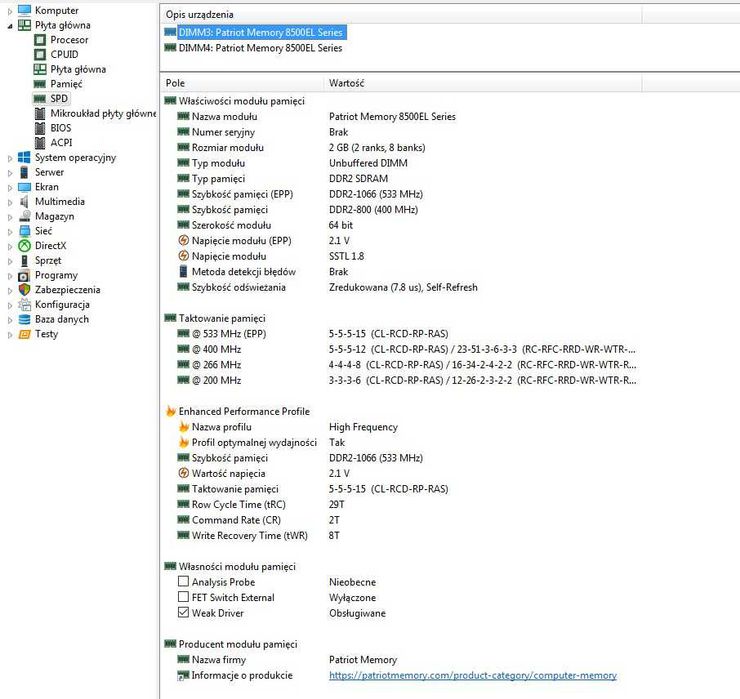Expand the Sieć tree node
This screenshot has width=740, height=699.
(x=10, y=232)
